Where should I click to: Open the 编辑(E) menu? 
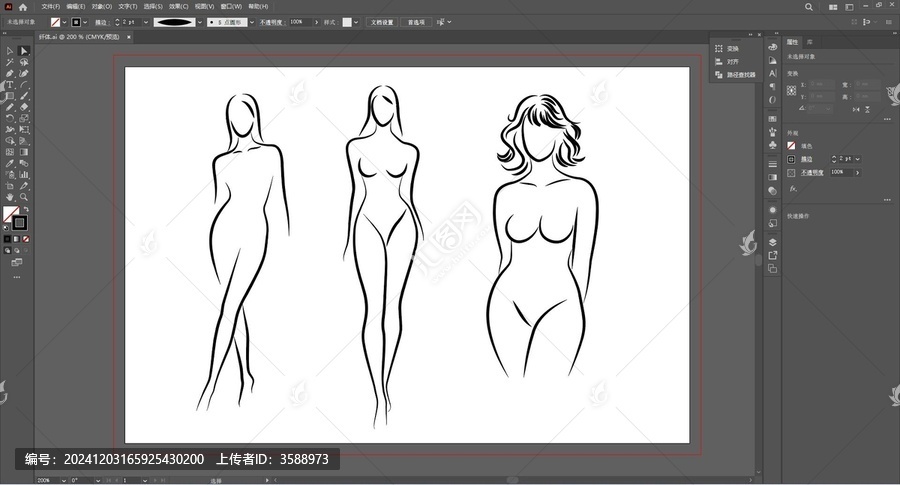click(76, 7)
